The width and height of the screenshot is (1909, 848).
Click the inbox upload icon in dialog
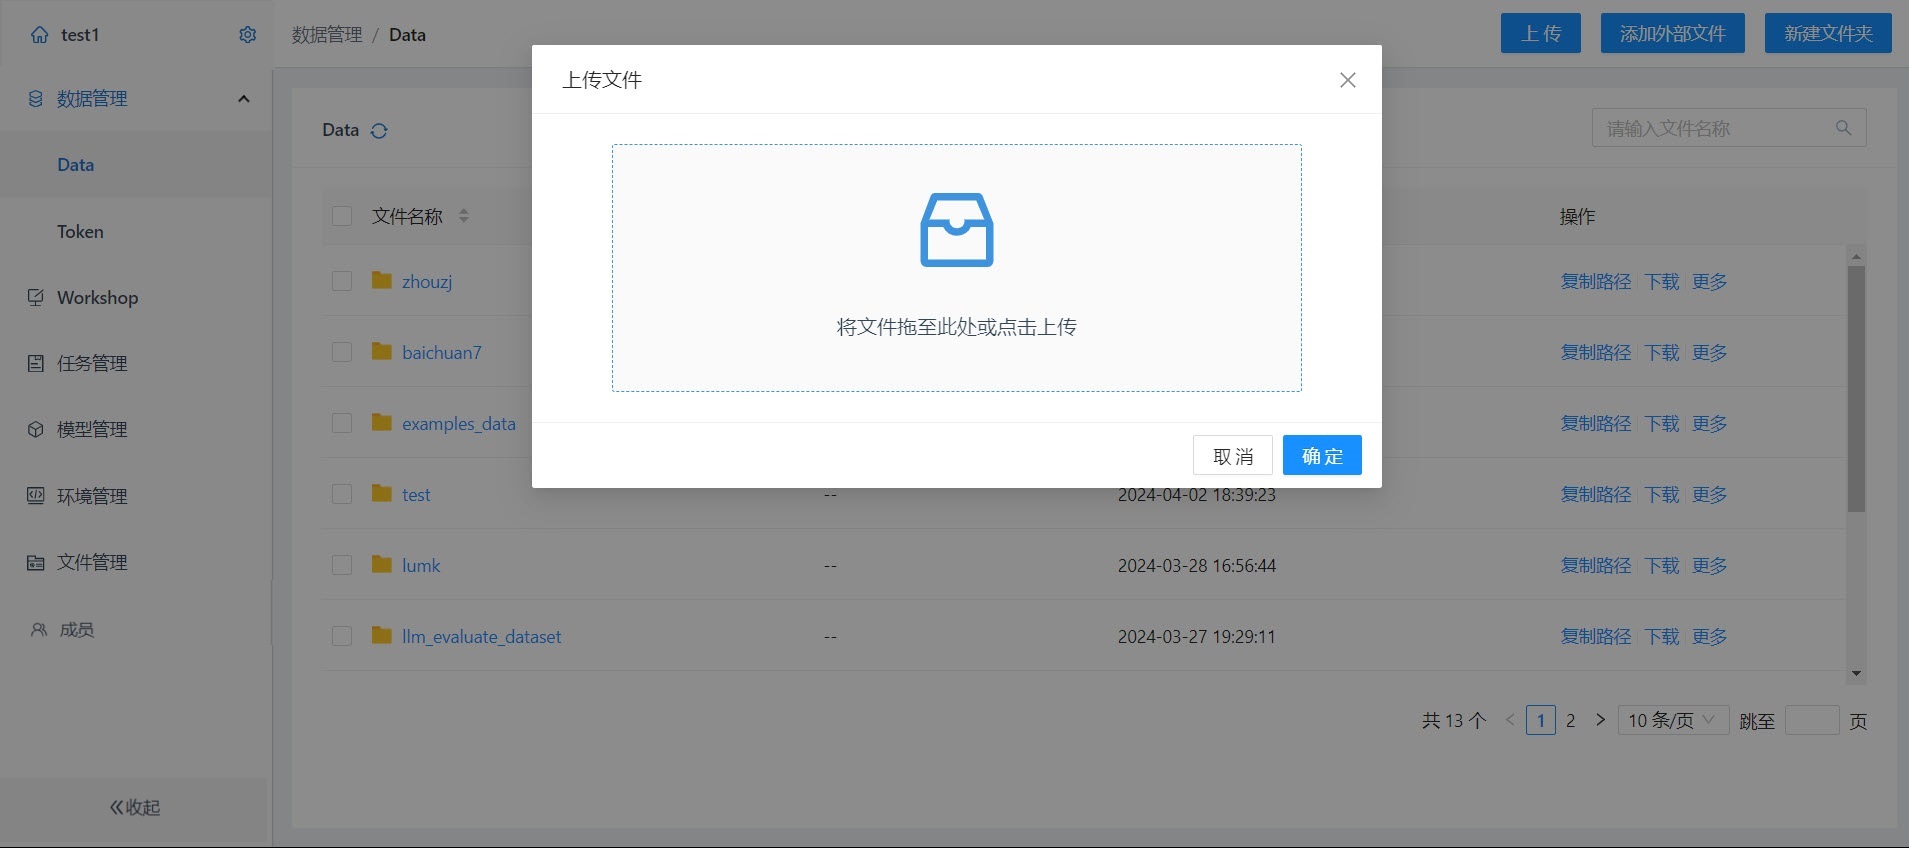[x=956, y=230]
